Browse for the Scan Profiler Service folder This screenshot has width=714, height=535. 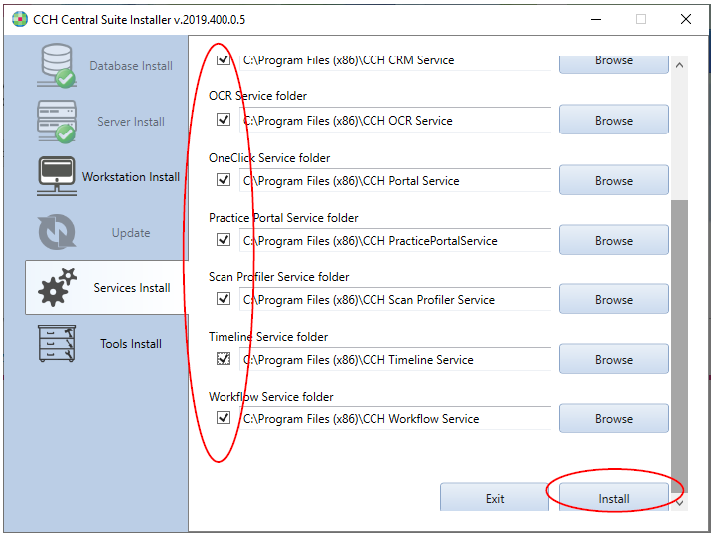(x=613, y=299)
